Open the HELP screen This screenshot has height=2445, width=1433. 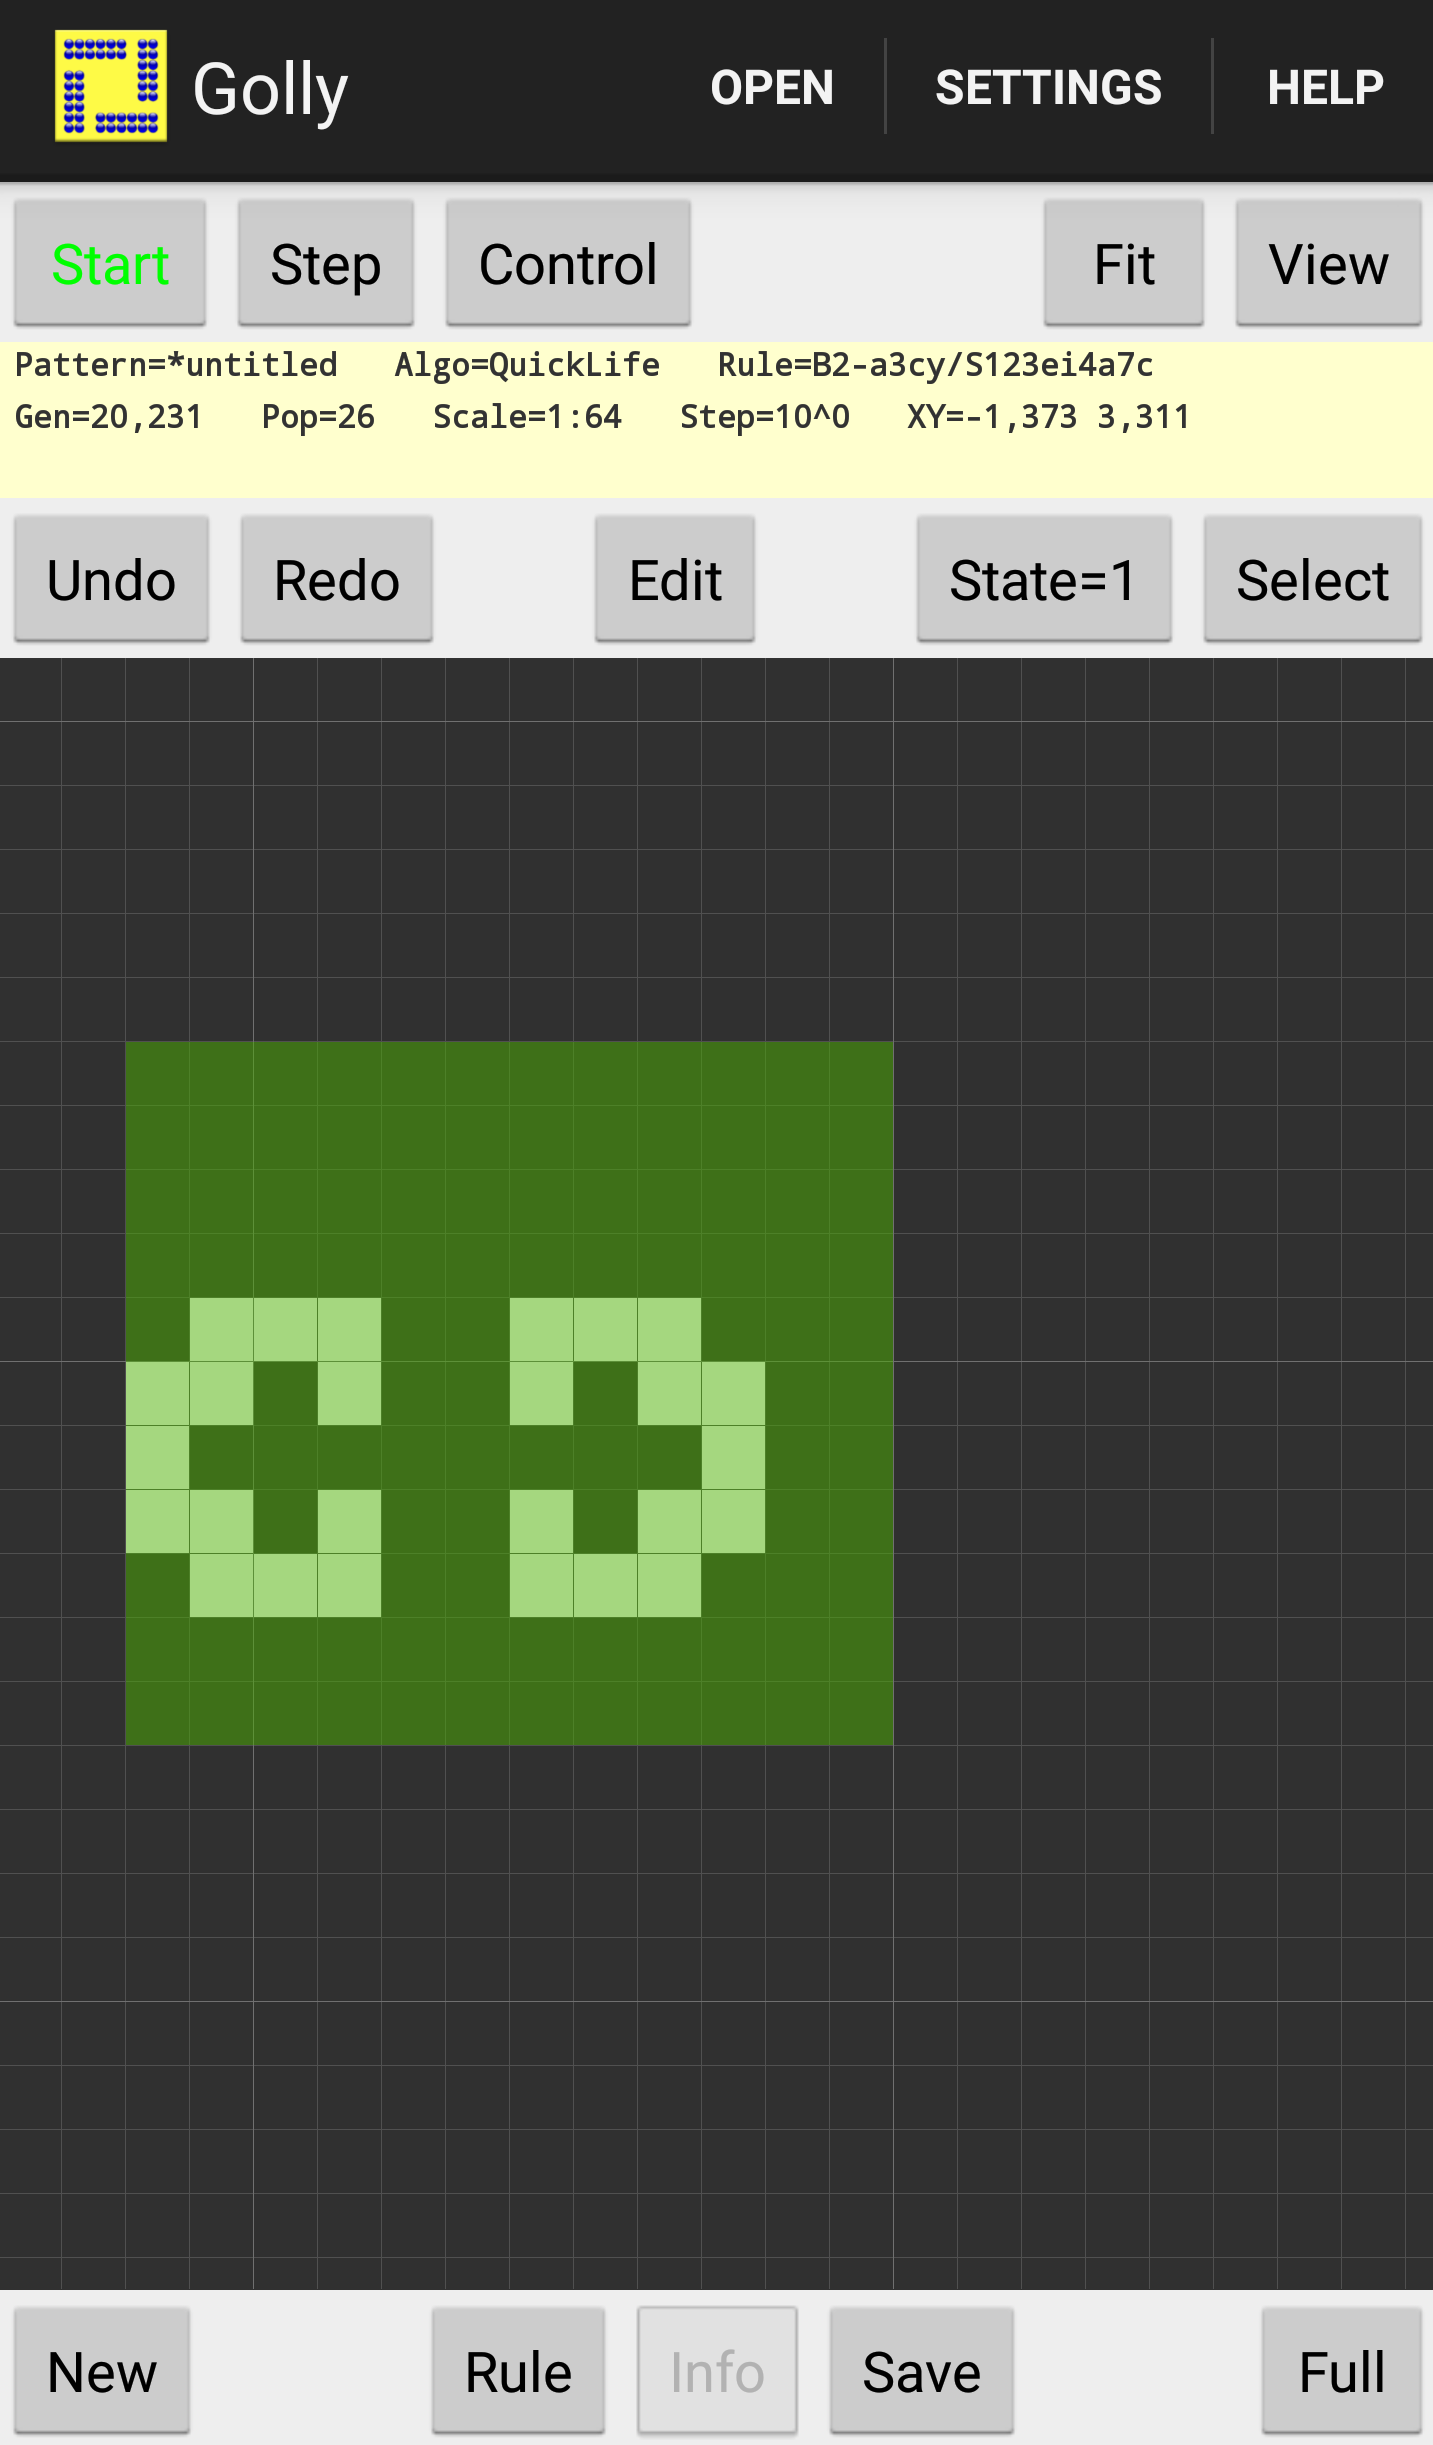1325,88
